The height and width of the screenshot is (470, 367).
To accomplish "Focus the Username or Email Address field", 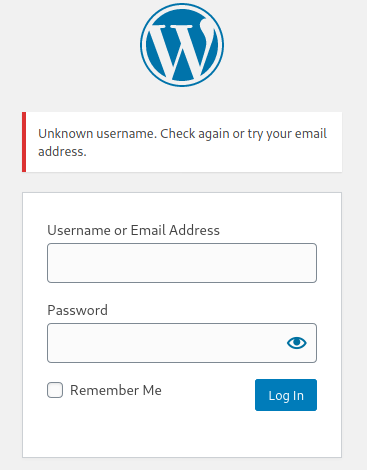I will [182, 263].
